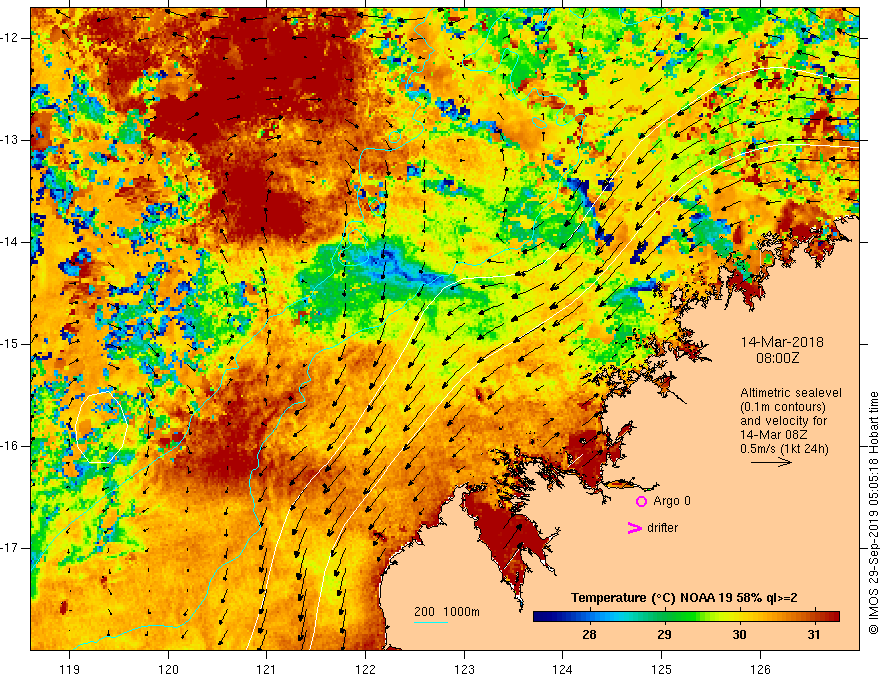Image resolution: width=880 pixels, height=680 pixels.
Task: Click the temperature color bar legend
Action: [x=686, y=617]
